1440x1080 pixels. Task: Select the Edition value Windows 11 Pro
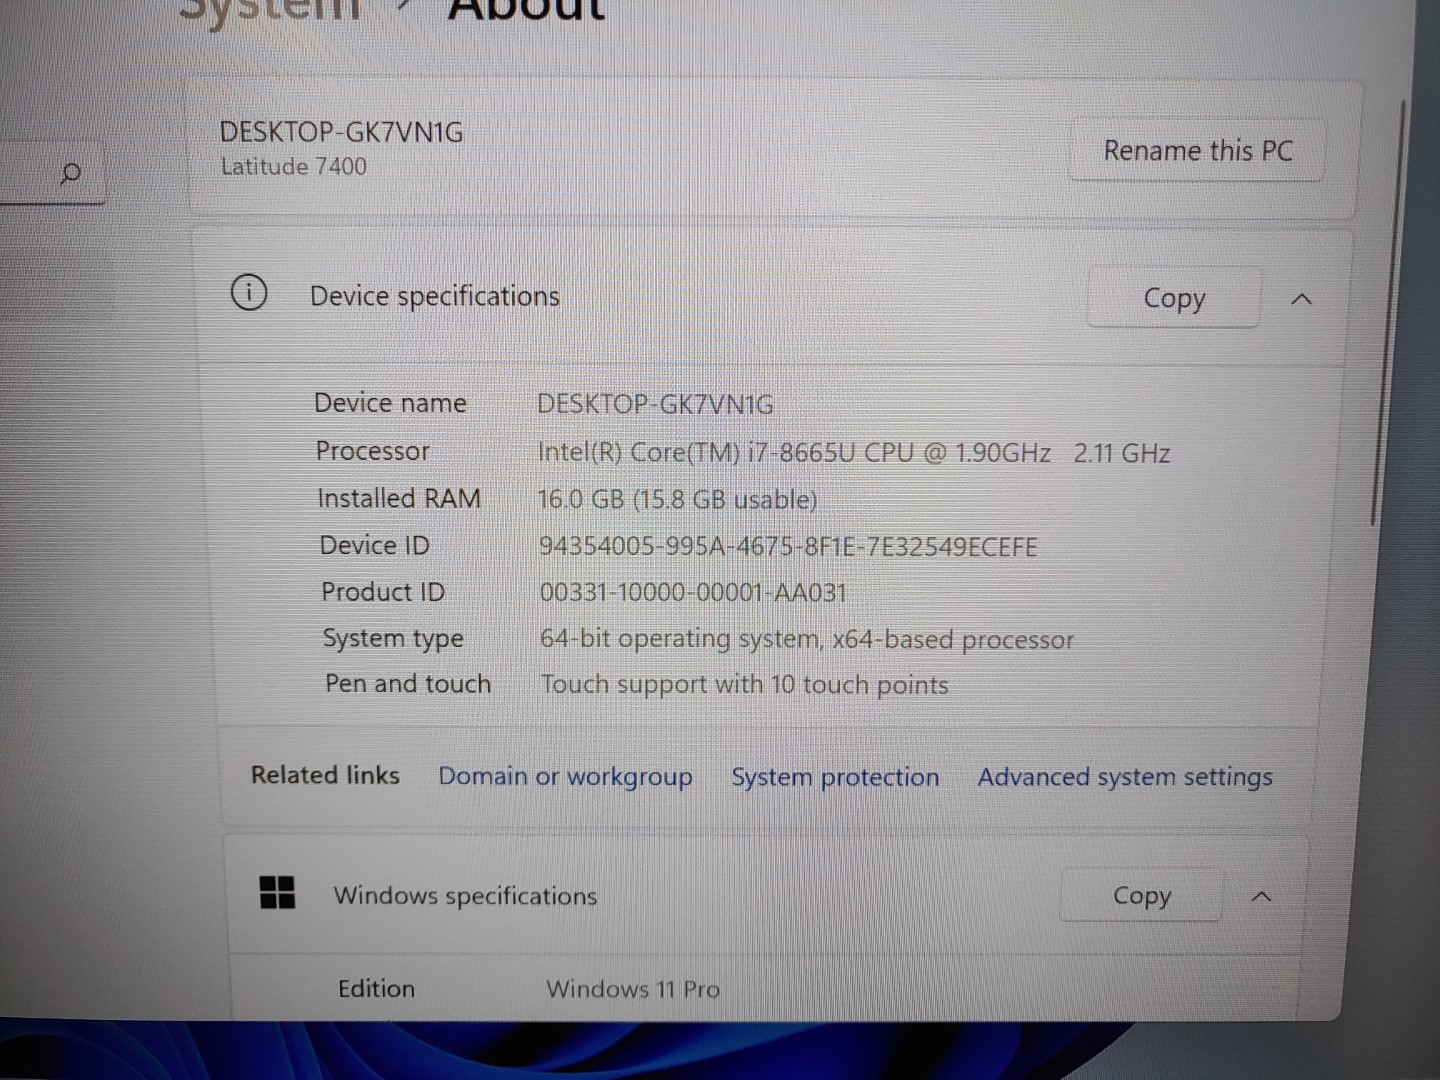(633, 989)
